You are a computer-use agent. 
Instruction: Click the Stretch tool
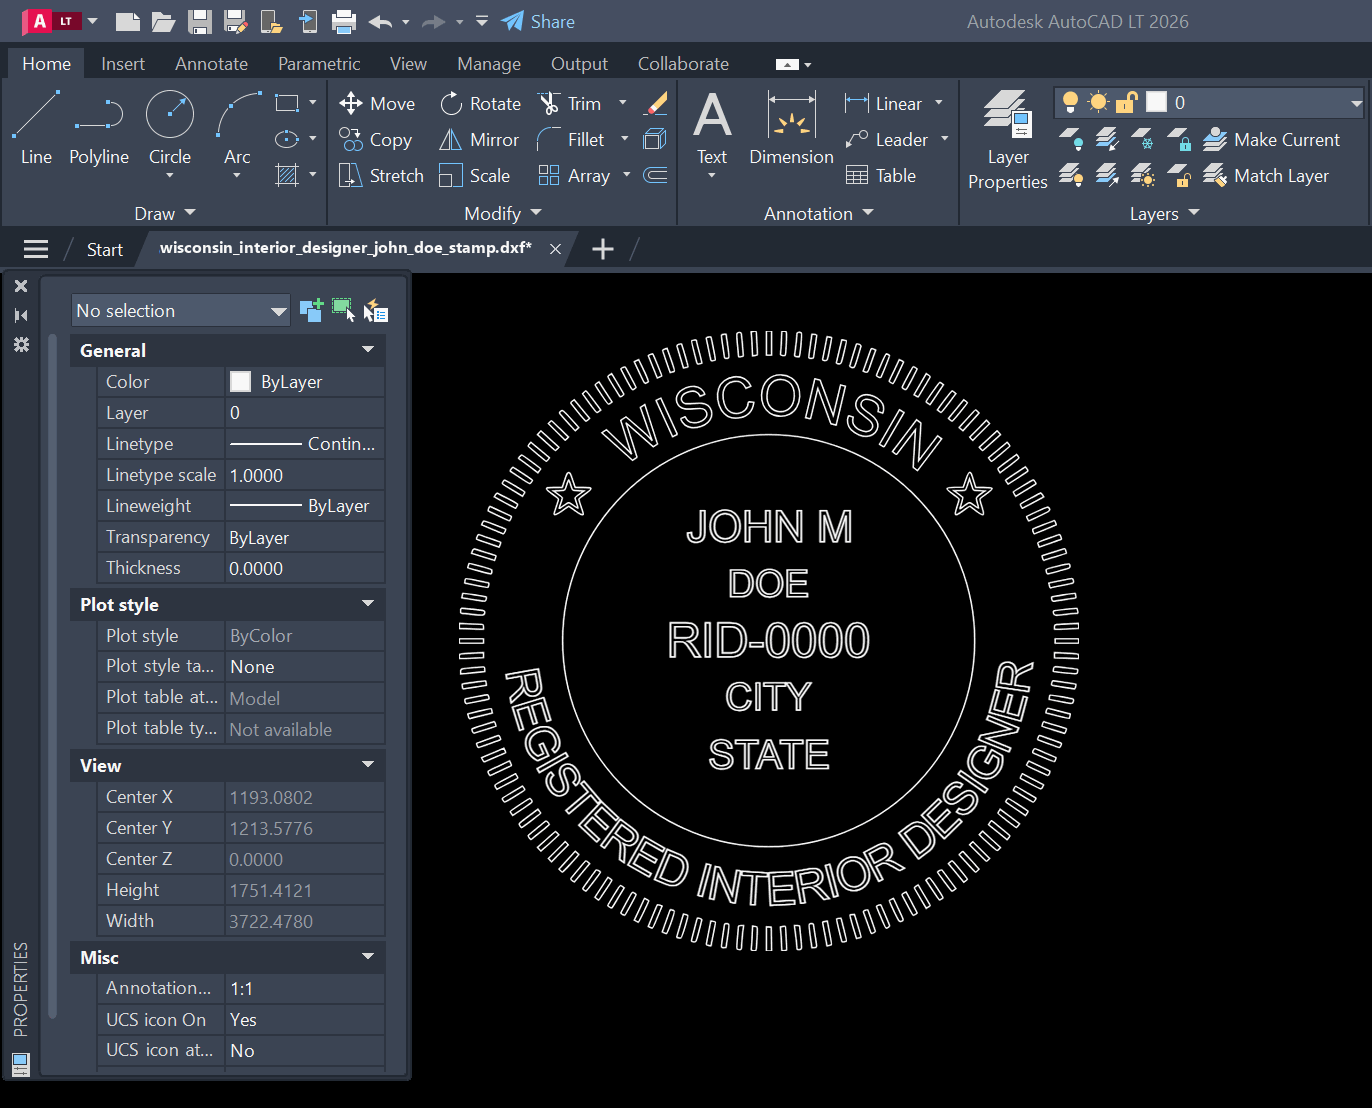click(381, 176)
